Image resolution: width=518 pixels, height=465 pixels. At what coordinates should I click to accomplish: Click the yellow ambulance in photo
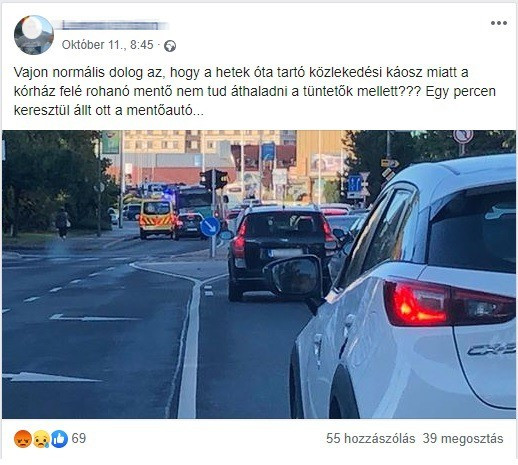(x=156, y=219)
